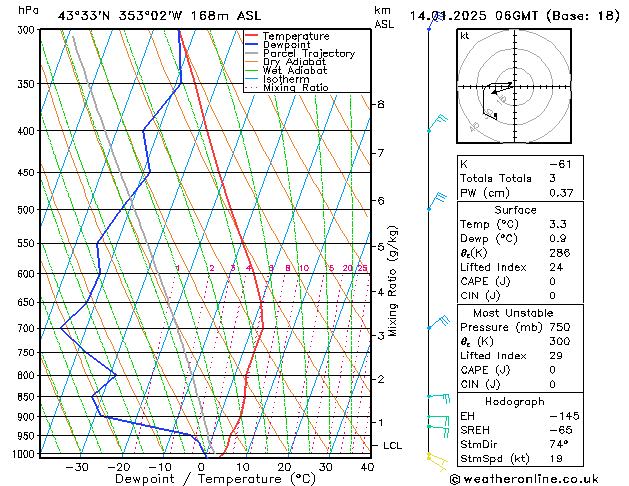Click the Totals Totals label

coord(496,178)
